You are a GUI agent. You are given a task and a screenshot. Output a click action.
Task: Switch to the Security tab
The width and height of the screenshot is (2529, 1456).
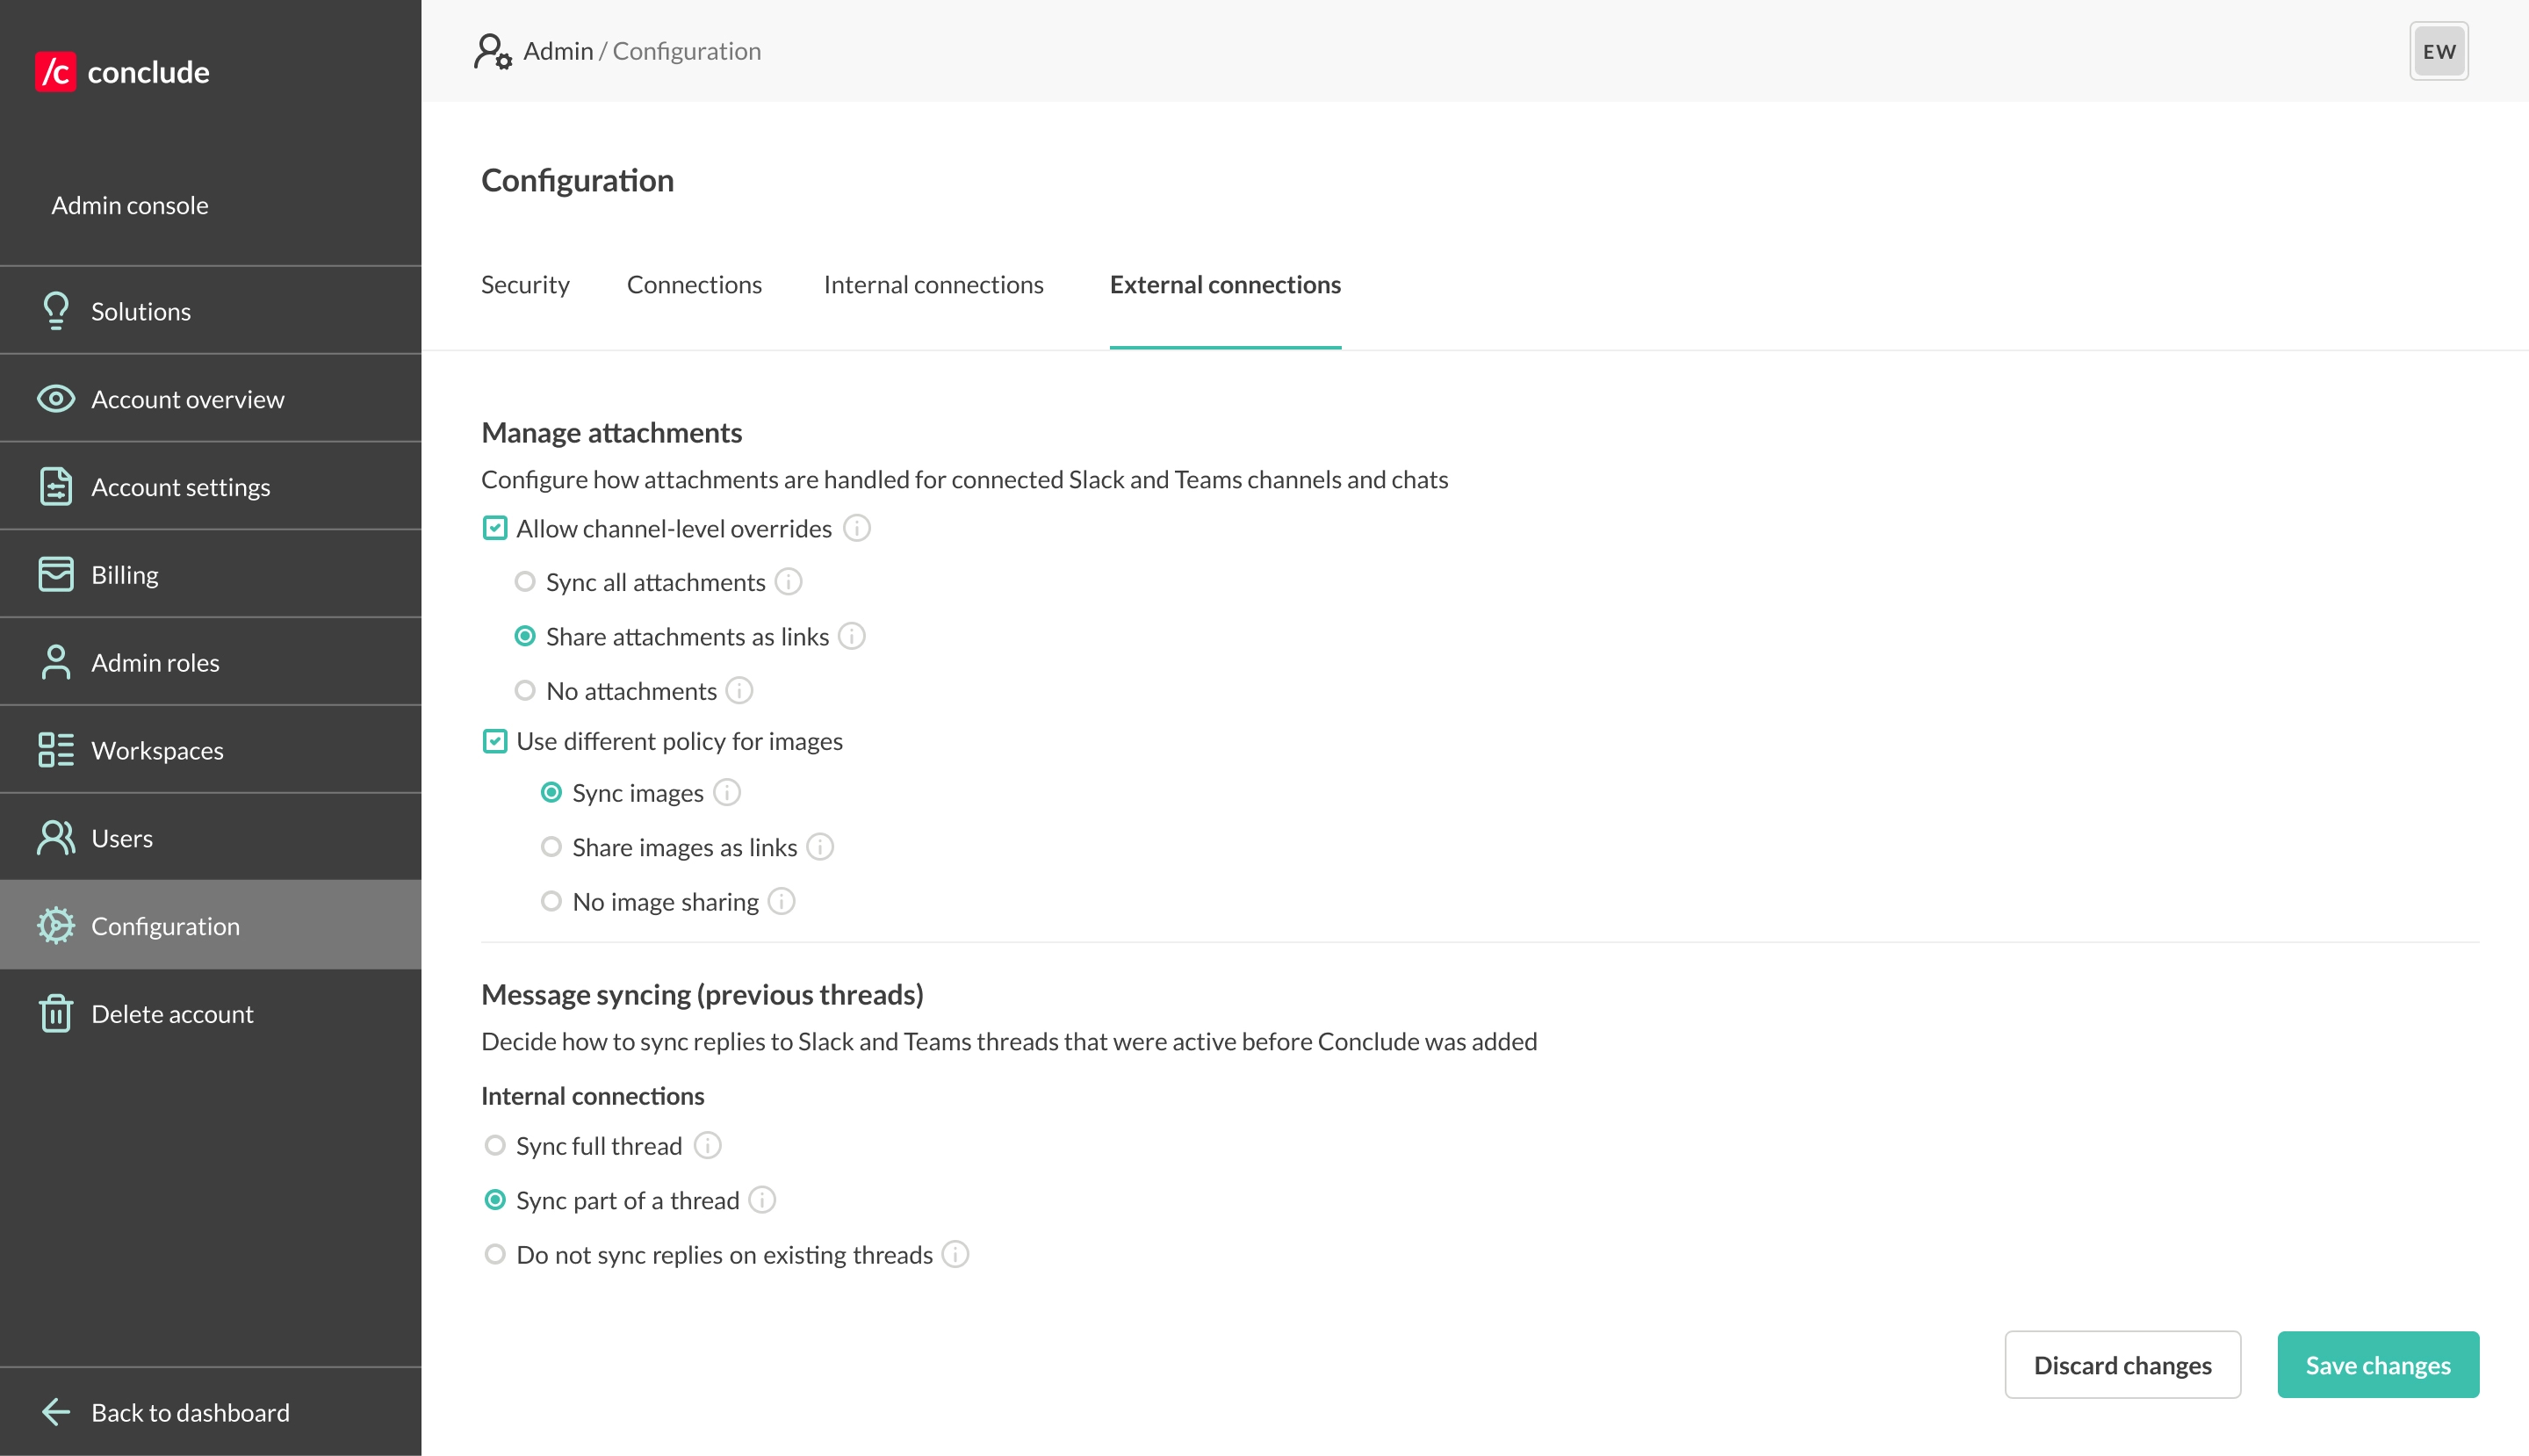(x=525, y=284)
